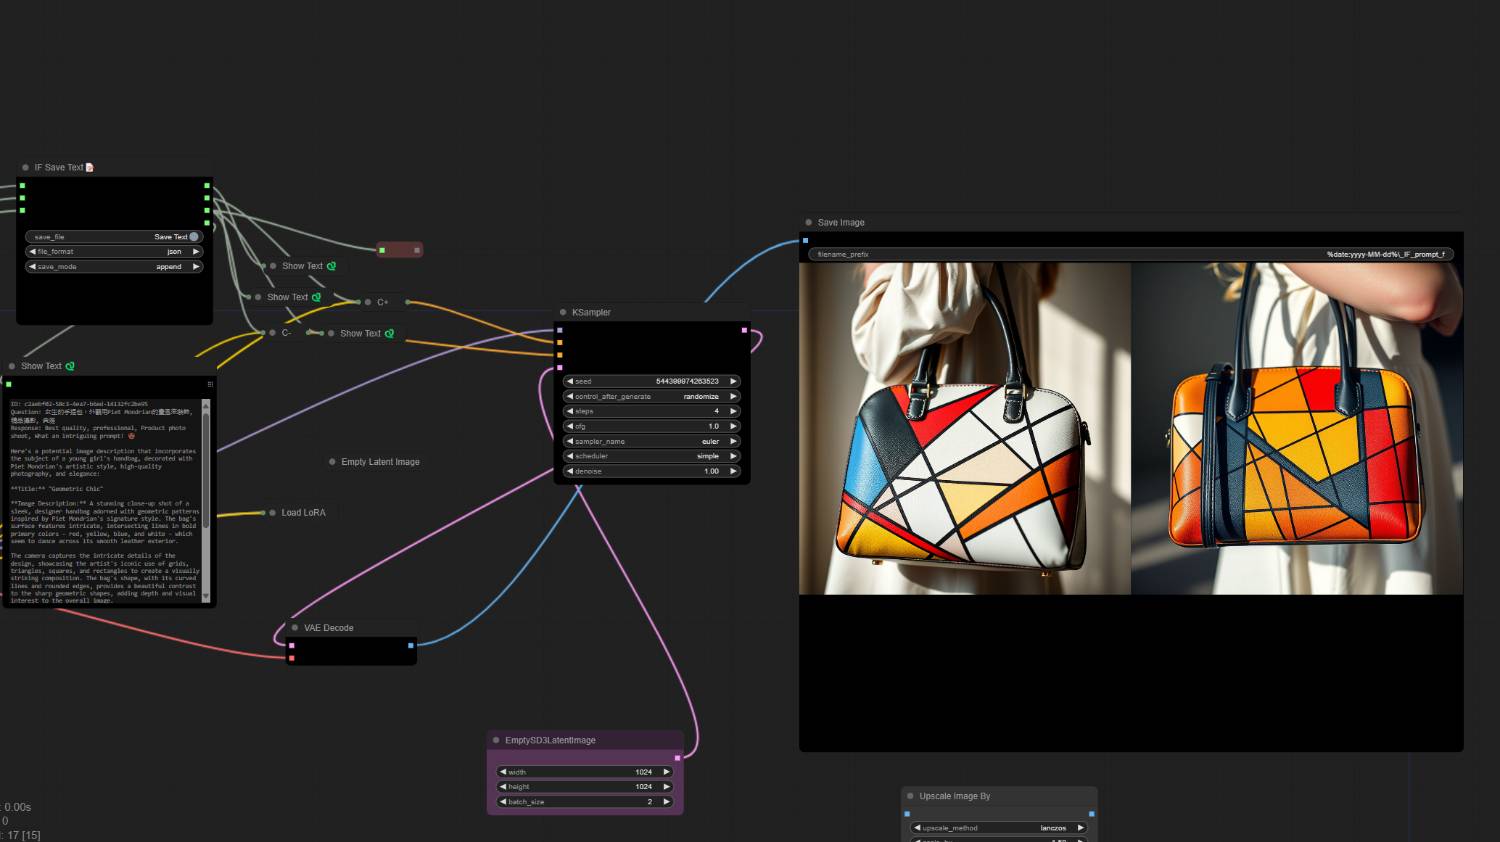The height and width of the screenshot is (842, 1500).
Task: Increase steps value with right arrow
Action: (733, 411)
